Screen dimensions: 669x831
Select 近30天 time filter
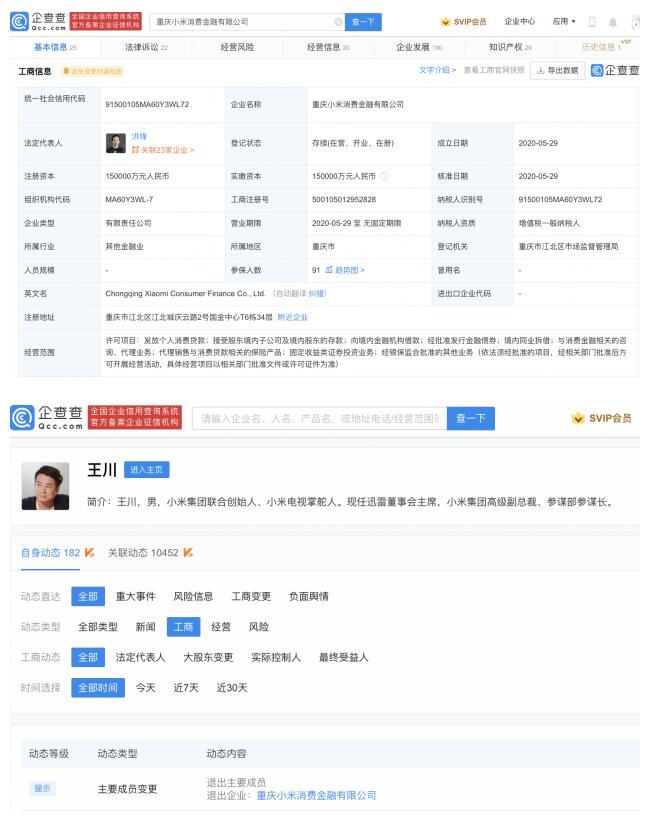click(232, 688)
